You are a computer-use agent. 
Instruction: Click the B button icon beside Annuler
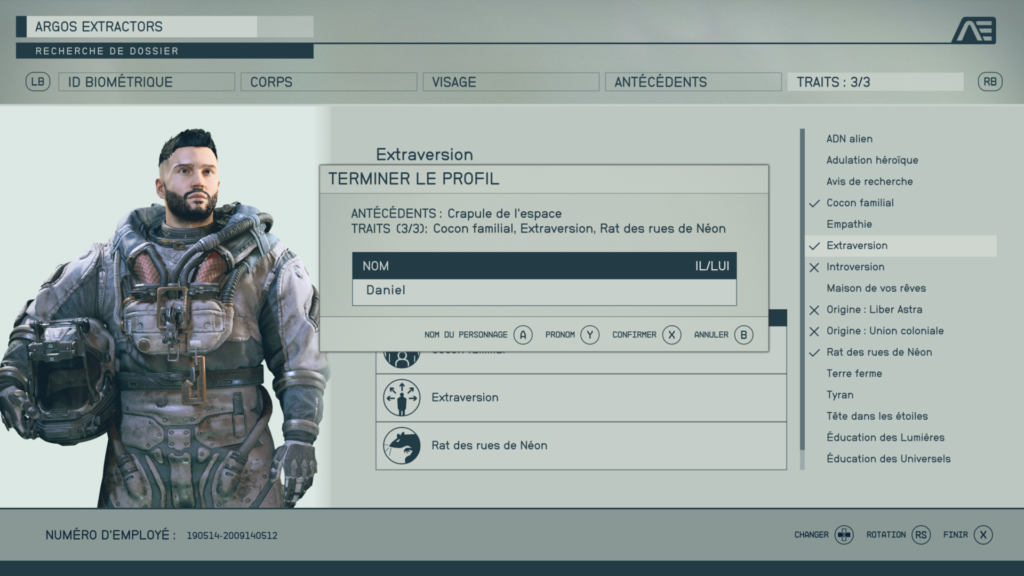coord(743,335)
